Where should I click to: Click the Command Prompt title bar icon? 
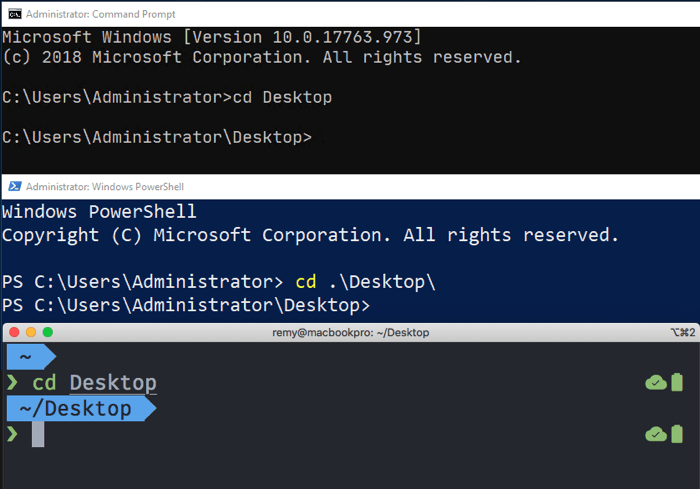(13, 14)
